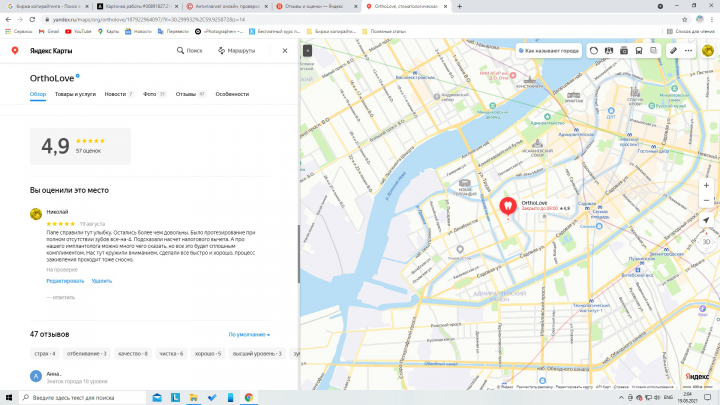Image resolution: width=720 pixels, height=405 pixels.
Task: Filter reviews by 'чистка · 6' tag
Action: click(x=171, y=354)
